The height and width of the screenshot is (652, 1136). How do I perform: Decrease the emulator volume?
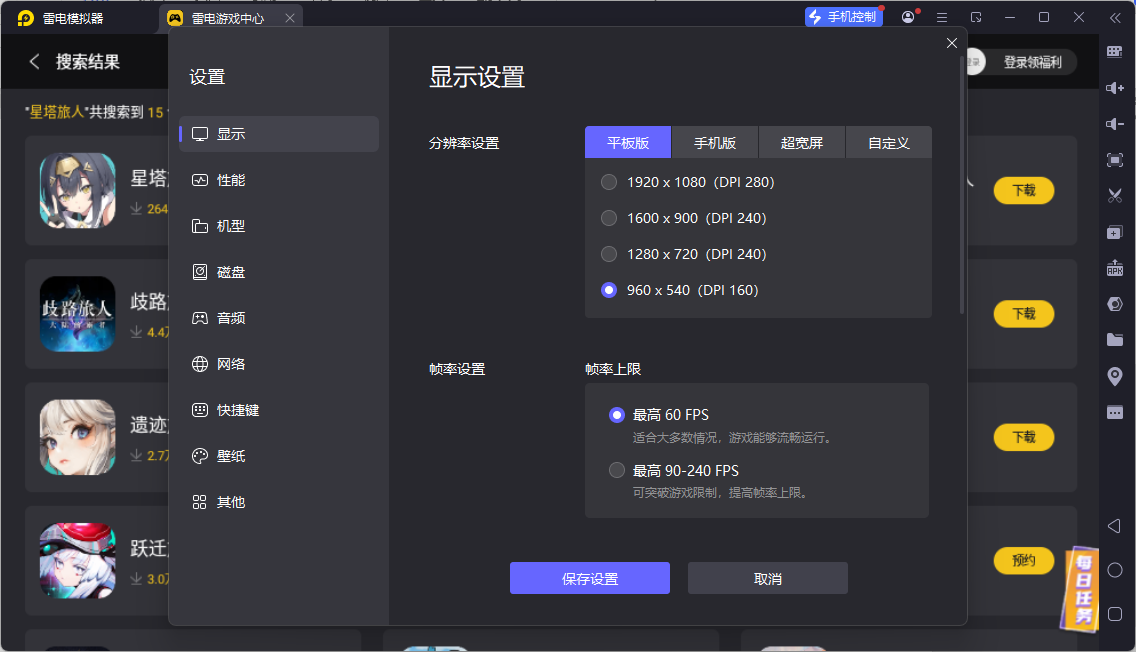tap(1115, 123)
